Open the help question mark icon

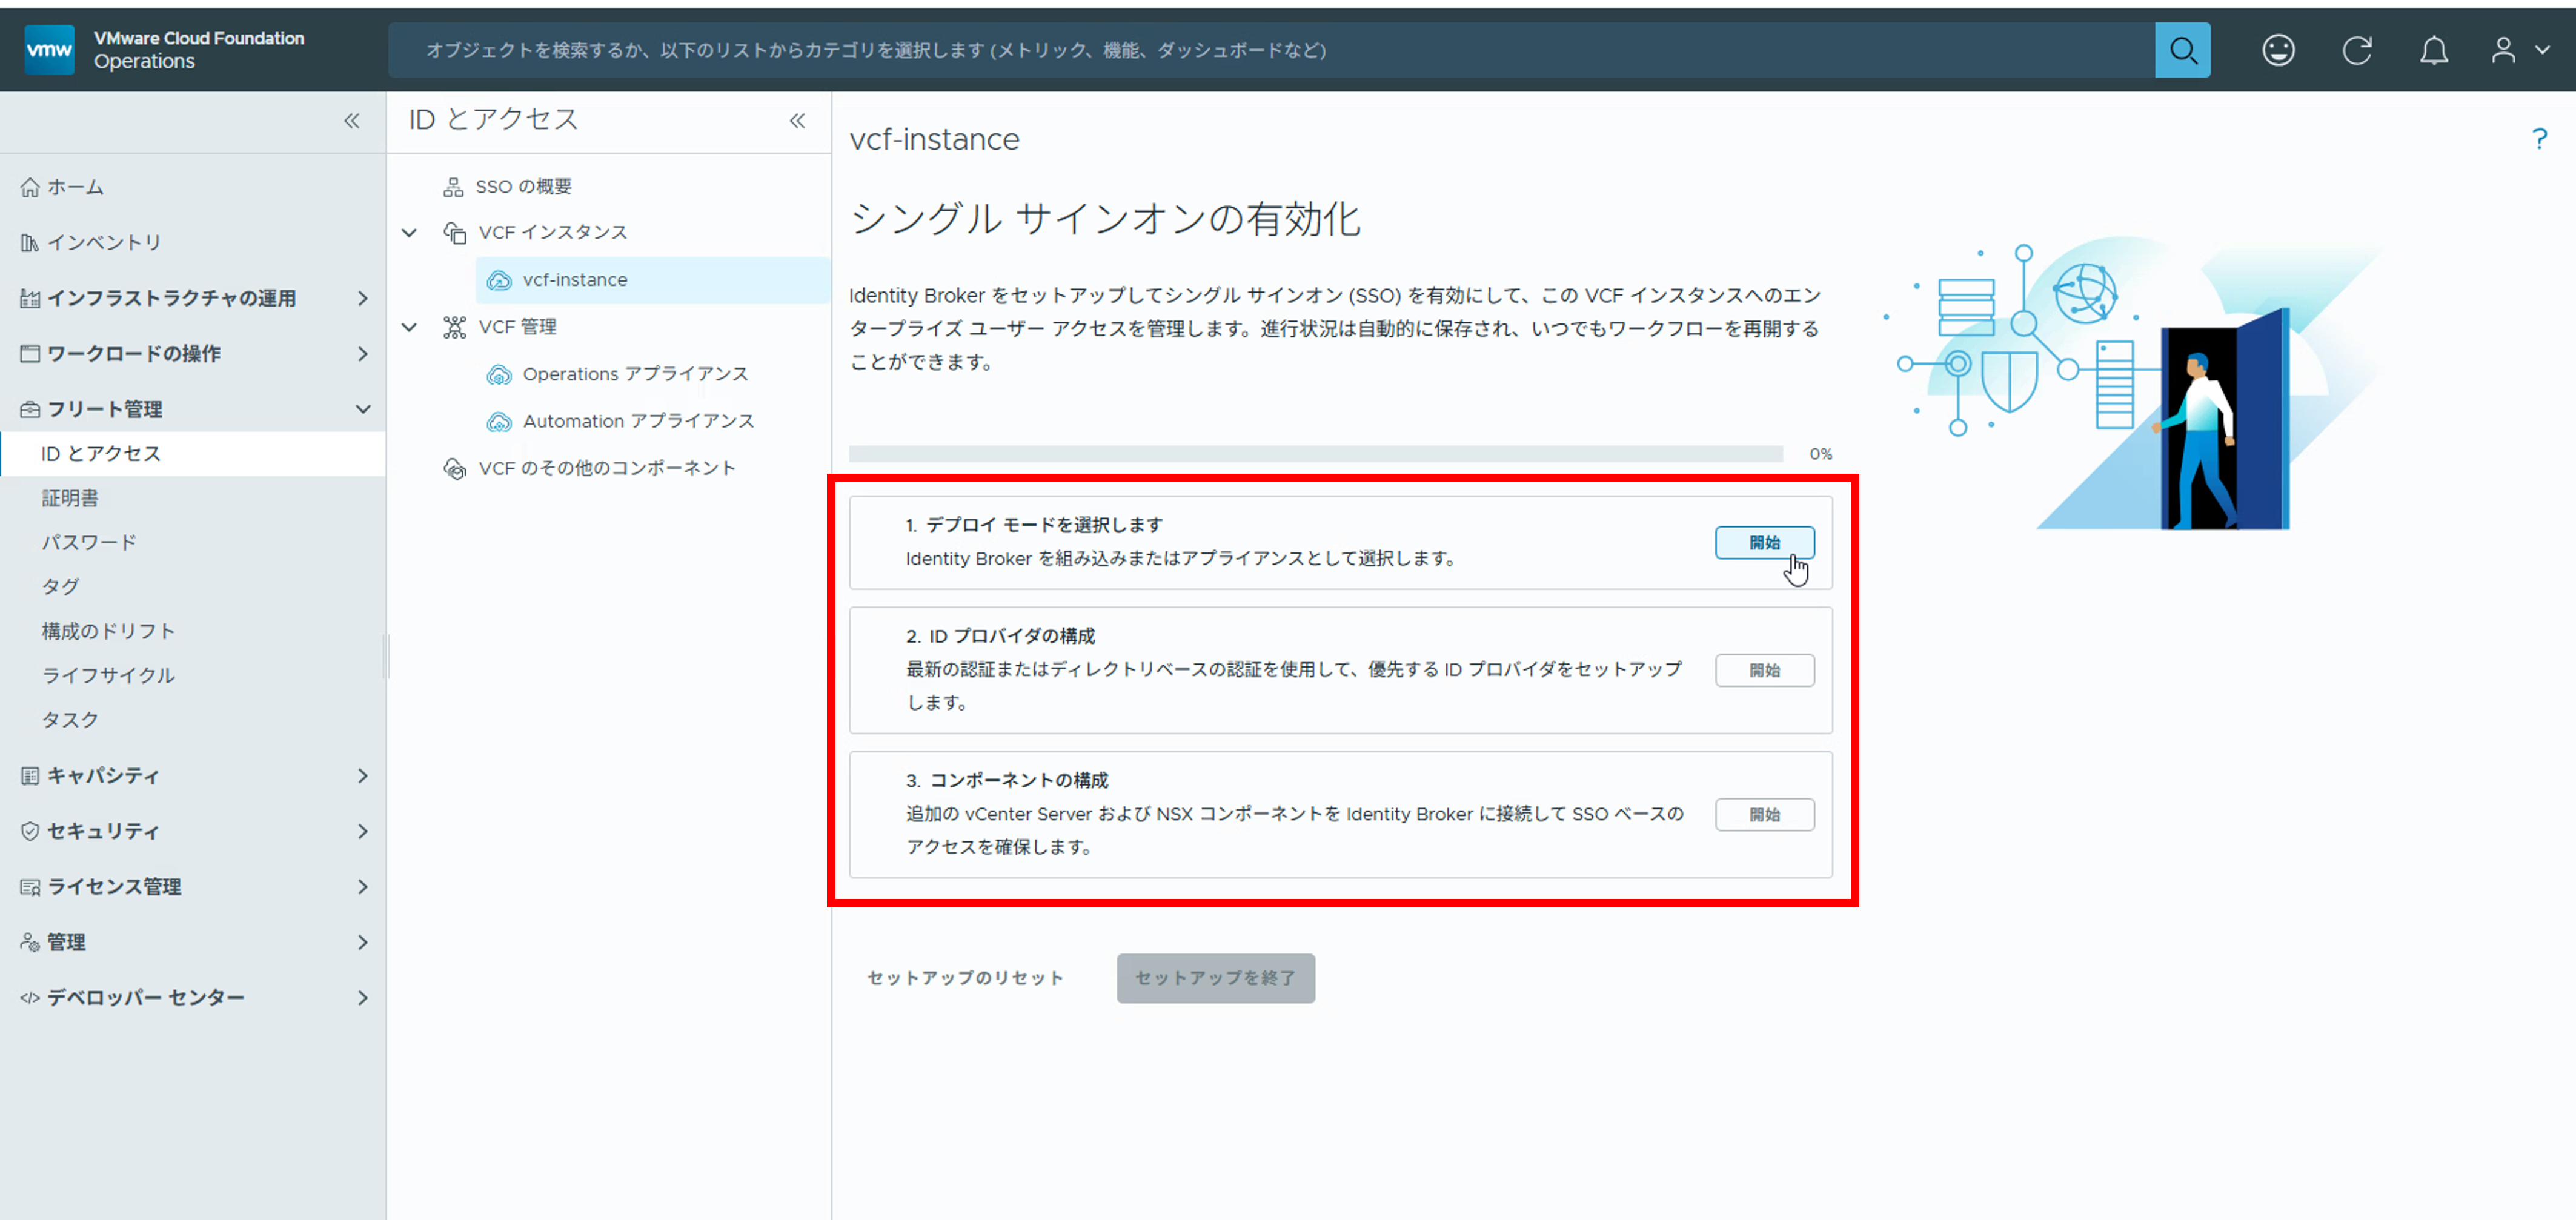[x=2539, y=139]
